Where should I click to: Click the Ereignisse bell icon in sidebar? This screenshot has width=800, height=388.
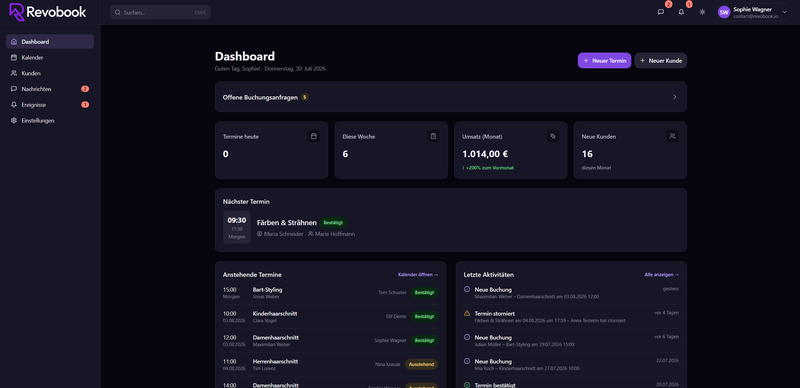pos(14,105)
